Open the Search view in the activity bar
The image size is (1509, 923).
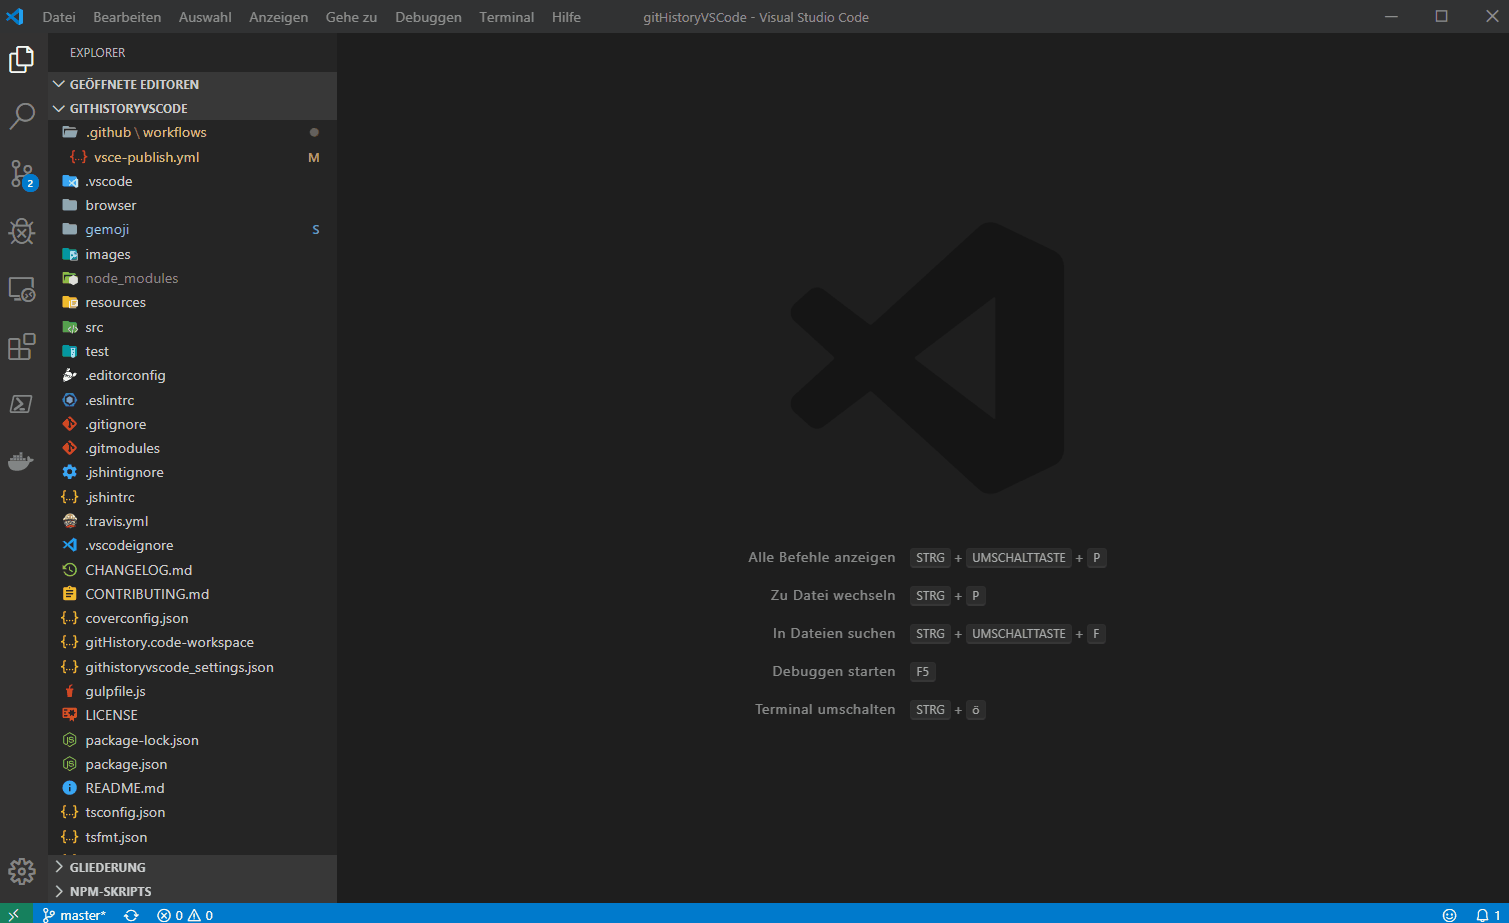[21, 116]
